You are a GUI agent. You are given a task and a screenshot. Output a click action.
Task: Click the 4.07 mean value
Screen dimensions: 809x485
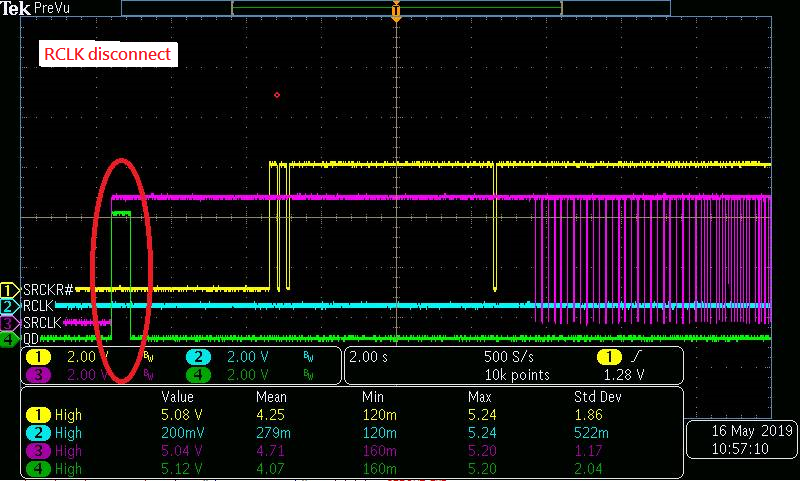(270, 469)
